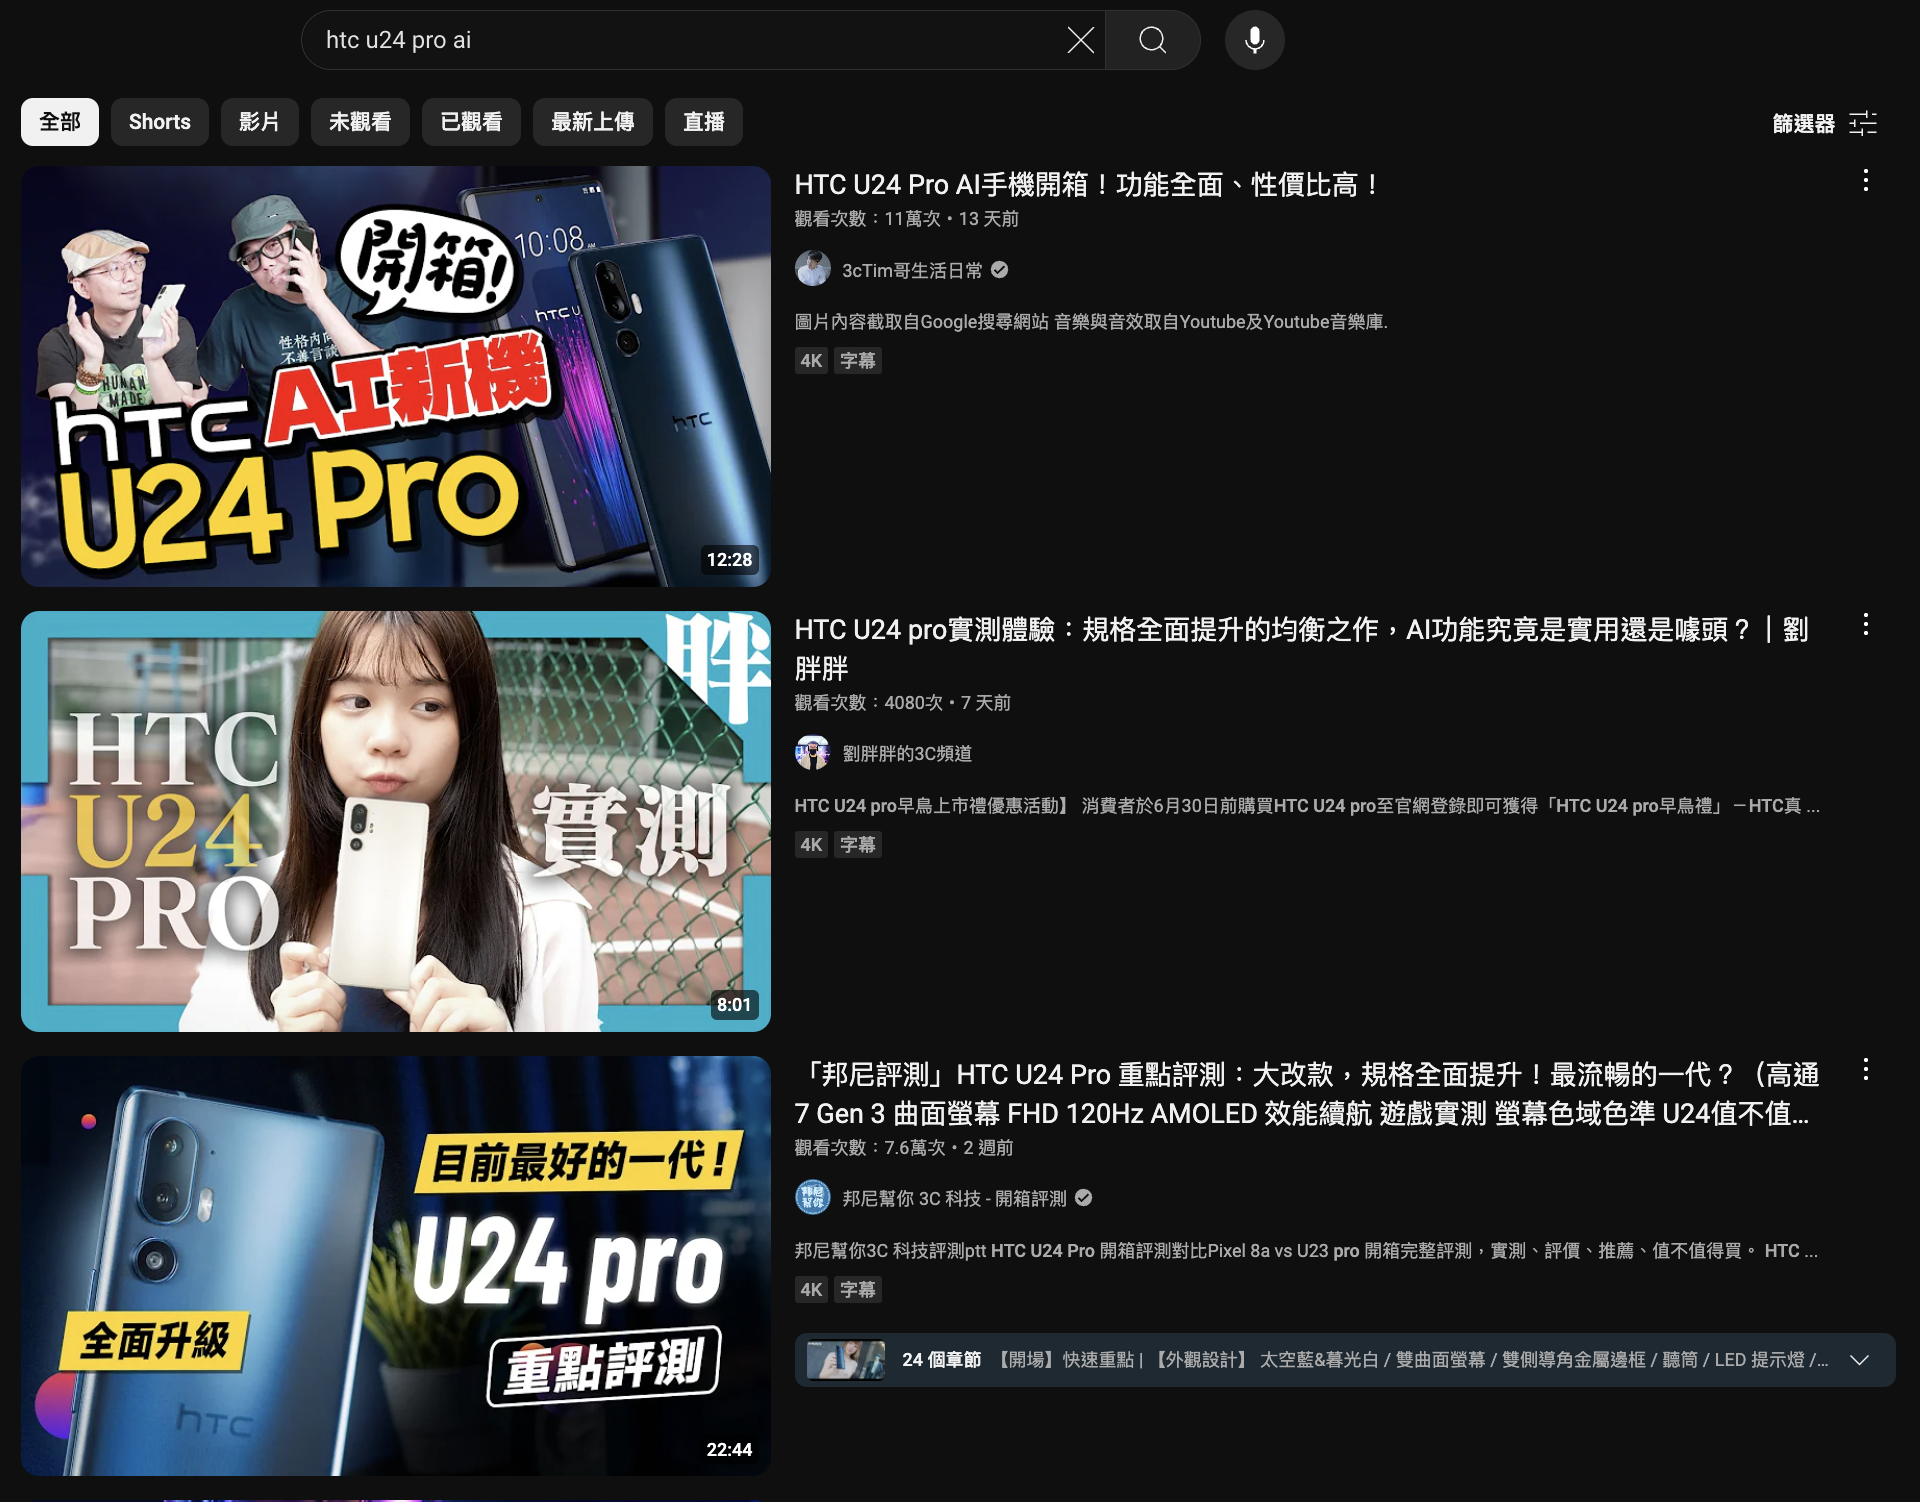1920x1502 pixels.
Task: Click description starting 圖片內容截取自Google搜尋網站
Action: tap(1091, 322)
